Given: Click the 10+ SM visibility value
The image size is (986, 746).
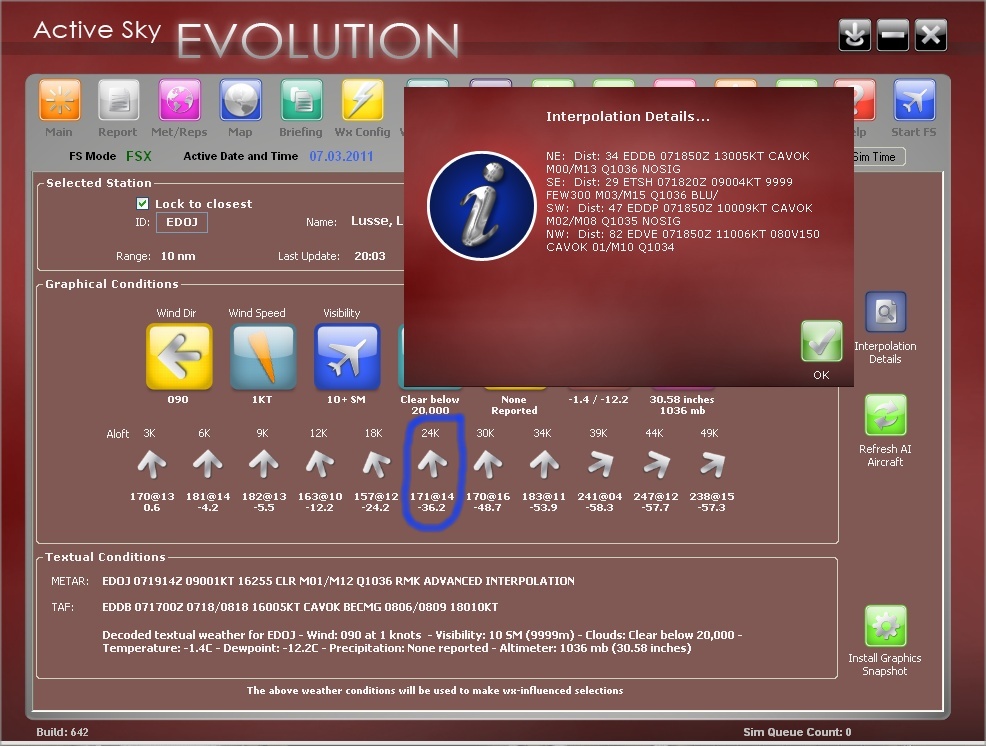Looking at the screenshot, I should pyautogui.click(x=346, y=399).
